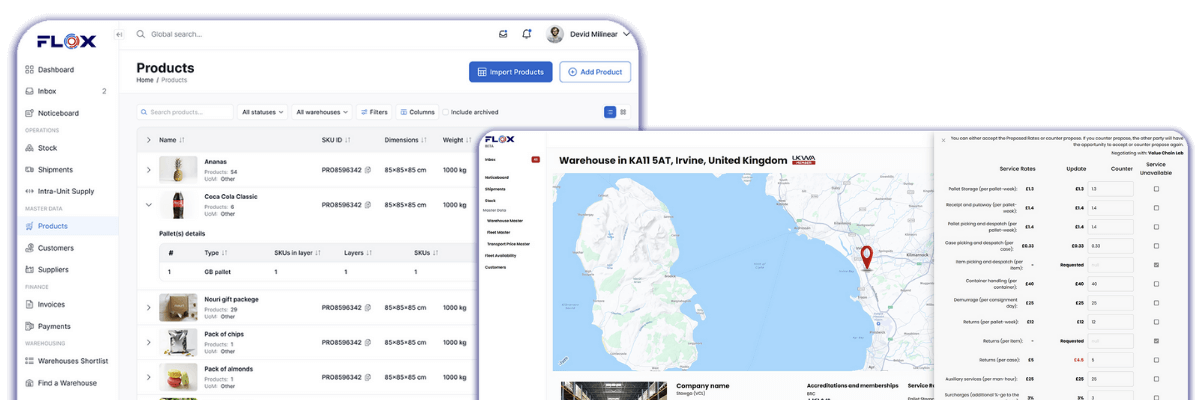Click the FLOX logo in the main window
1200x400 pixels.
coord(66,41)
